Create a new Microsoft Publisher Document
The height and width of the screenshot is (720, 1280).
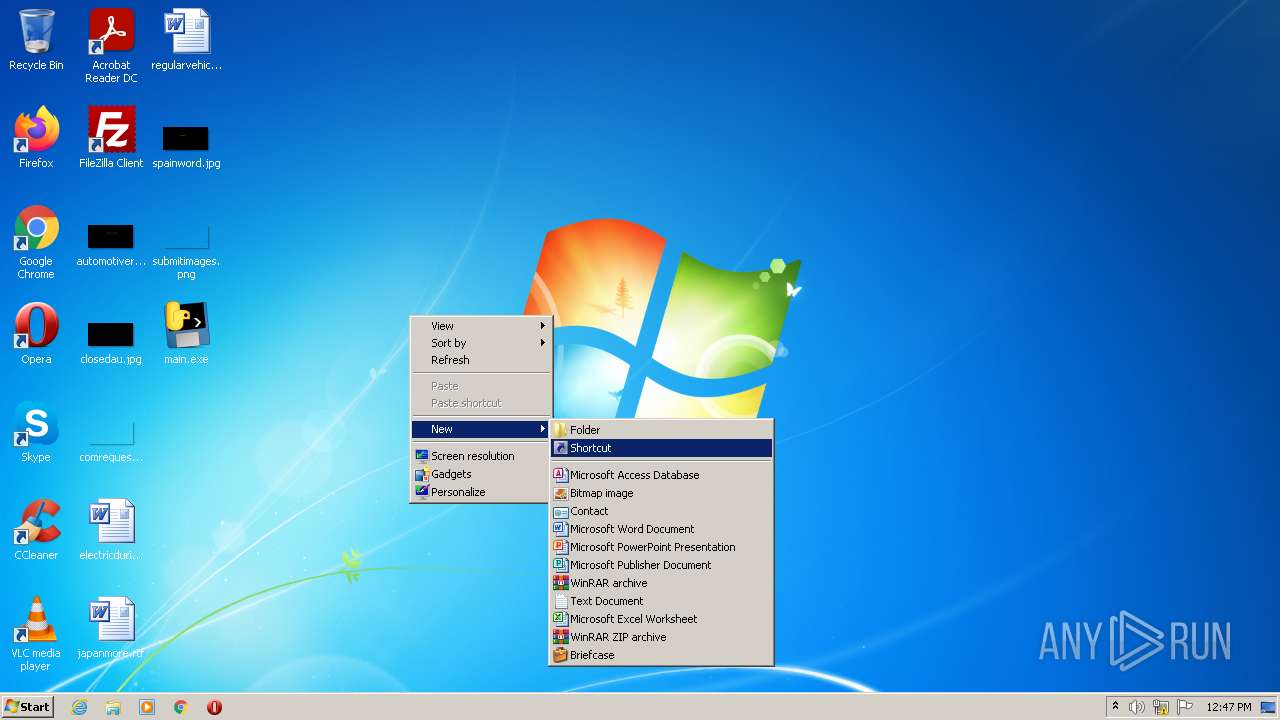coord(661,565)
